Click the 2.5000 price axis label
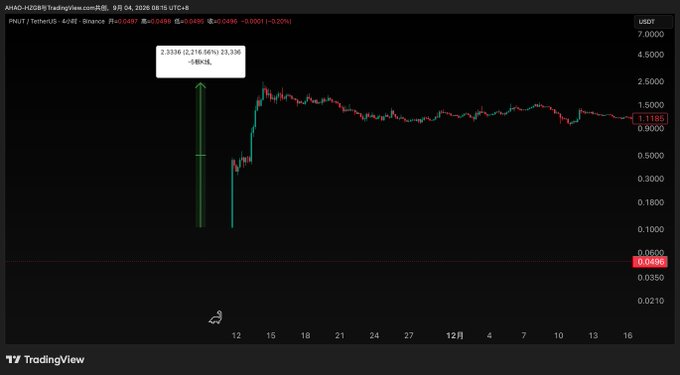Viewport: 680px width, 375px height. 651,82
